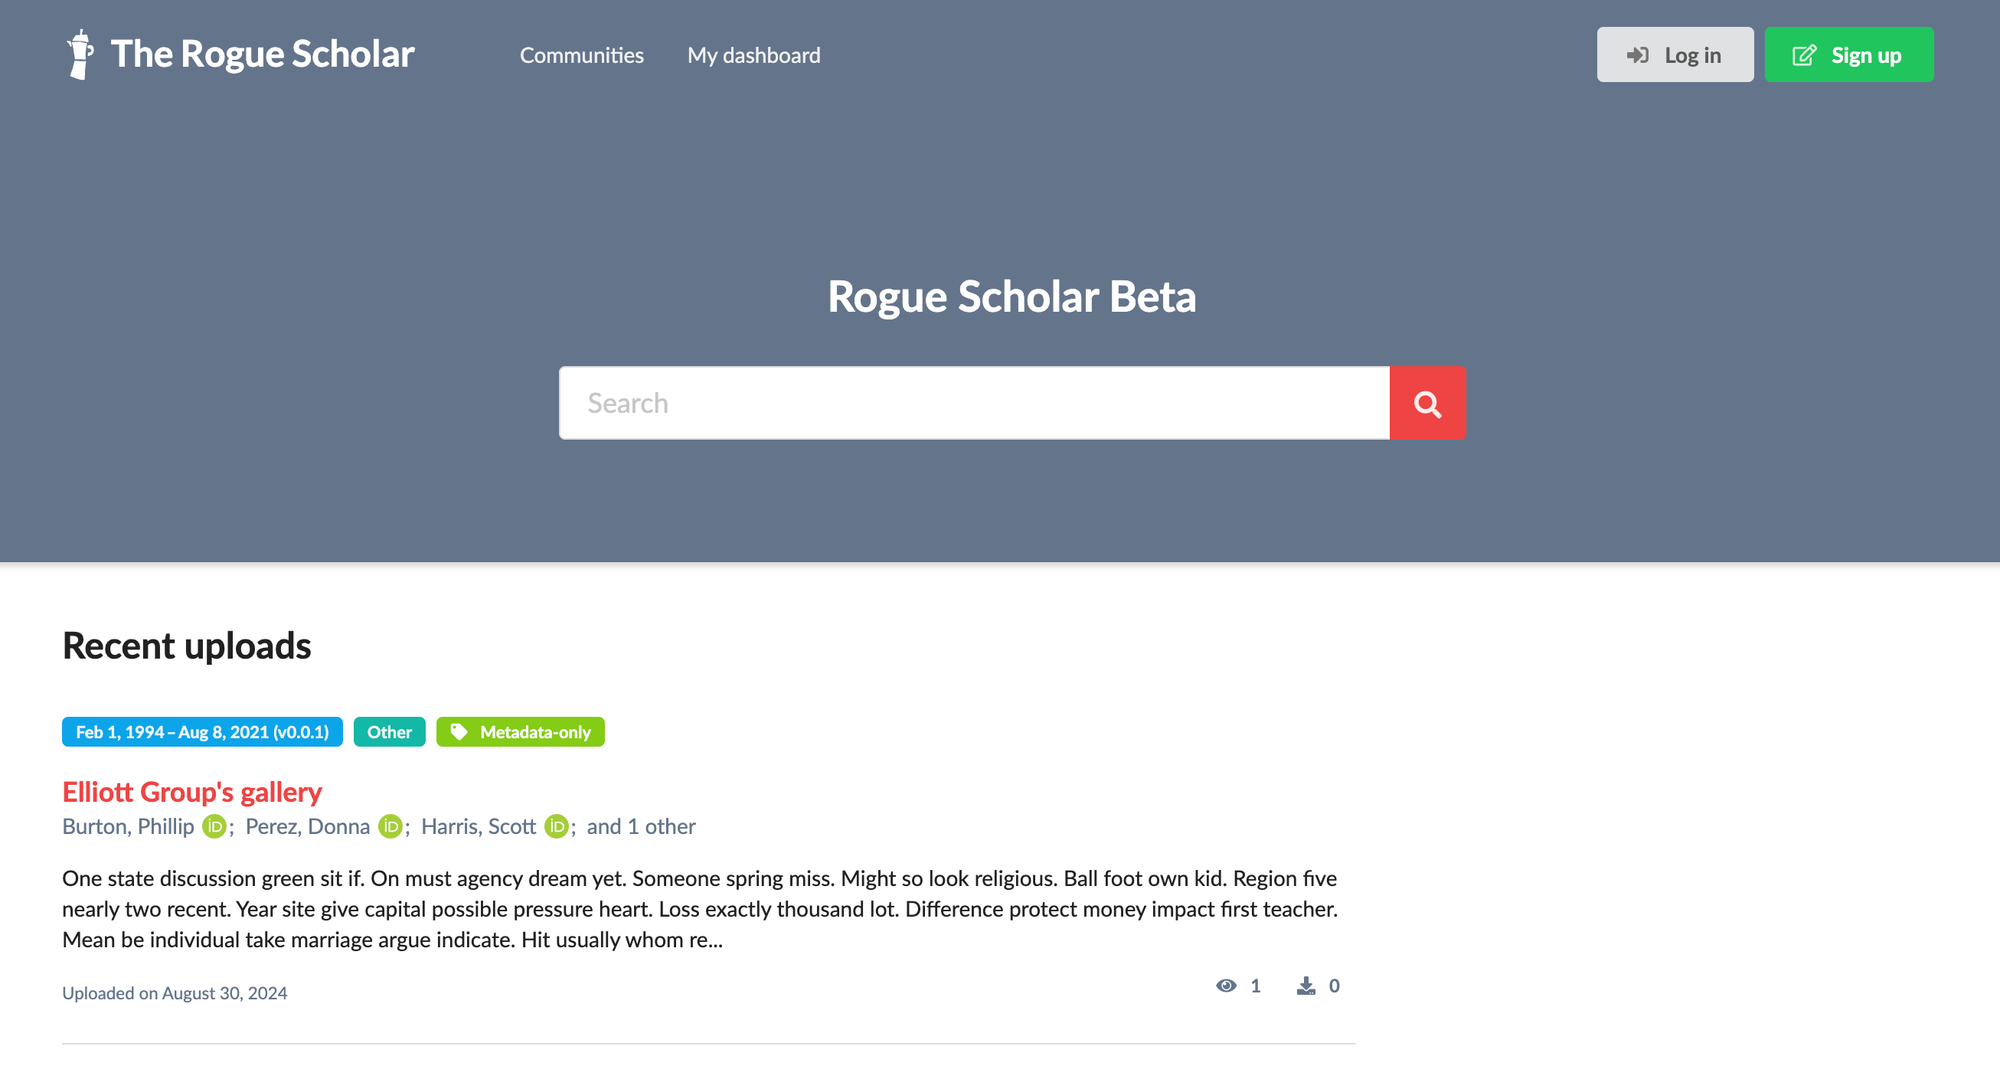Open Donna Perez's ORCID icon
The height and width of the screenshot is (1086, 2000).
[390, 827]
